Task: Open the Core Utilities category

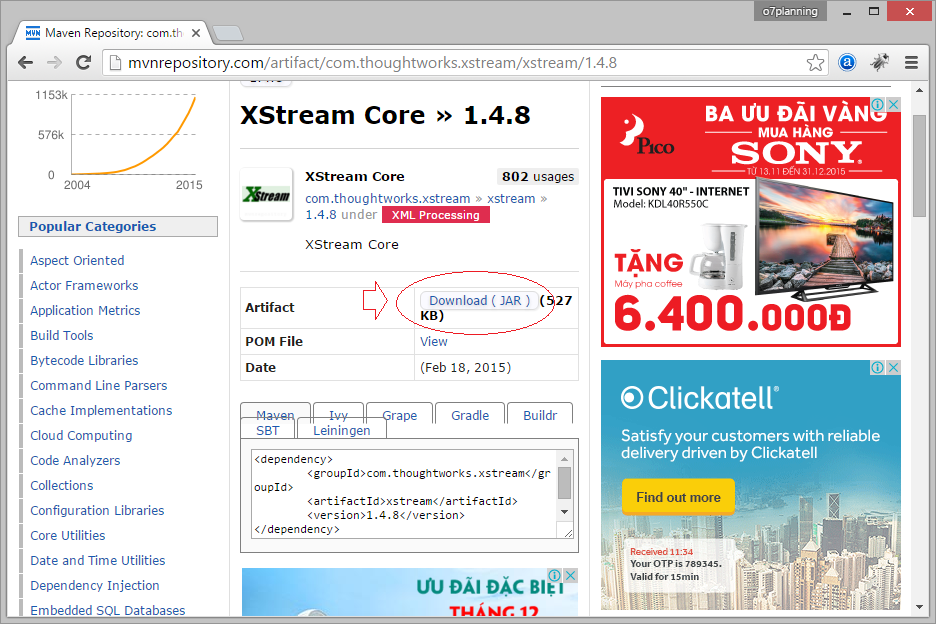Action: click(x=67, y=536)
